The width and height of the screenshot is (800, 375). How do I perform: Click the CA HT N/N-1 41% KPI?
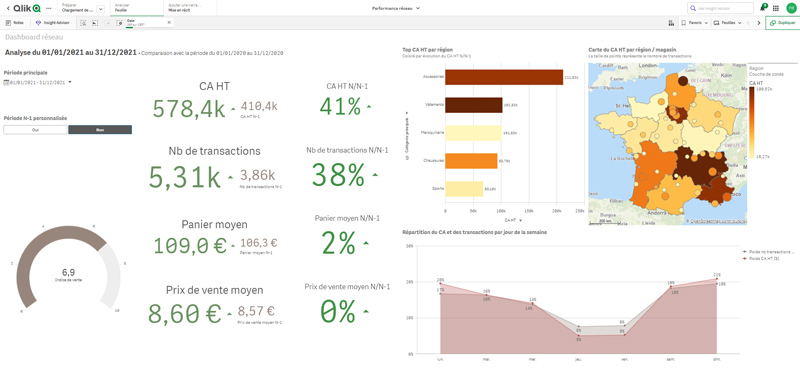pyautogui.click(x=340, y=106)
